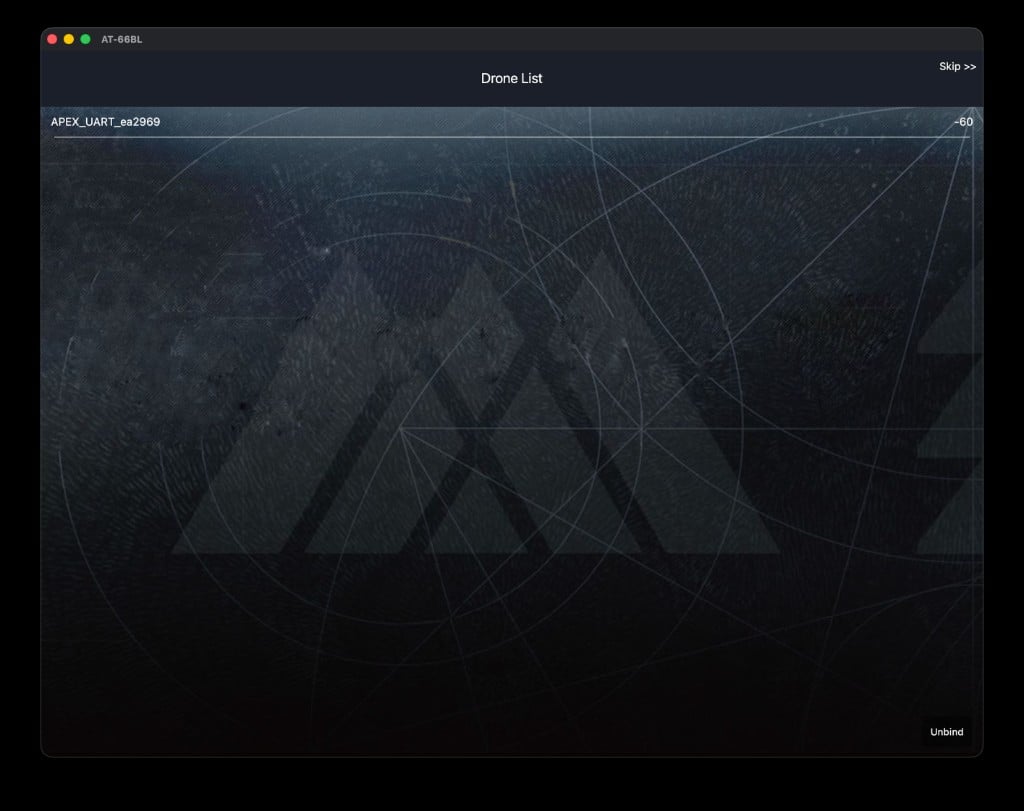Maximize the AT-66BL window
The height and width of the screenshot is (811, 1024).
tap(85, 39)
